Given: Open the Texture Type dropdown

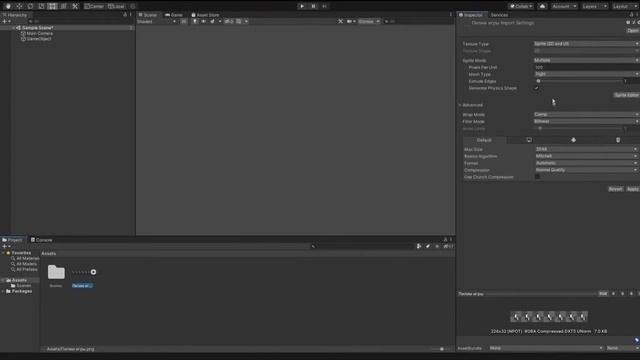Looking at the screenshot, I should coord(586,44).
